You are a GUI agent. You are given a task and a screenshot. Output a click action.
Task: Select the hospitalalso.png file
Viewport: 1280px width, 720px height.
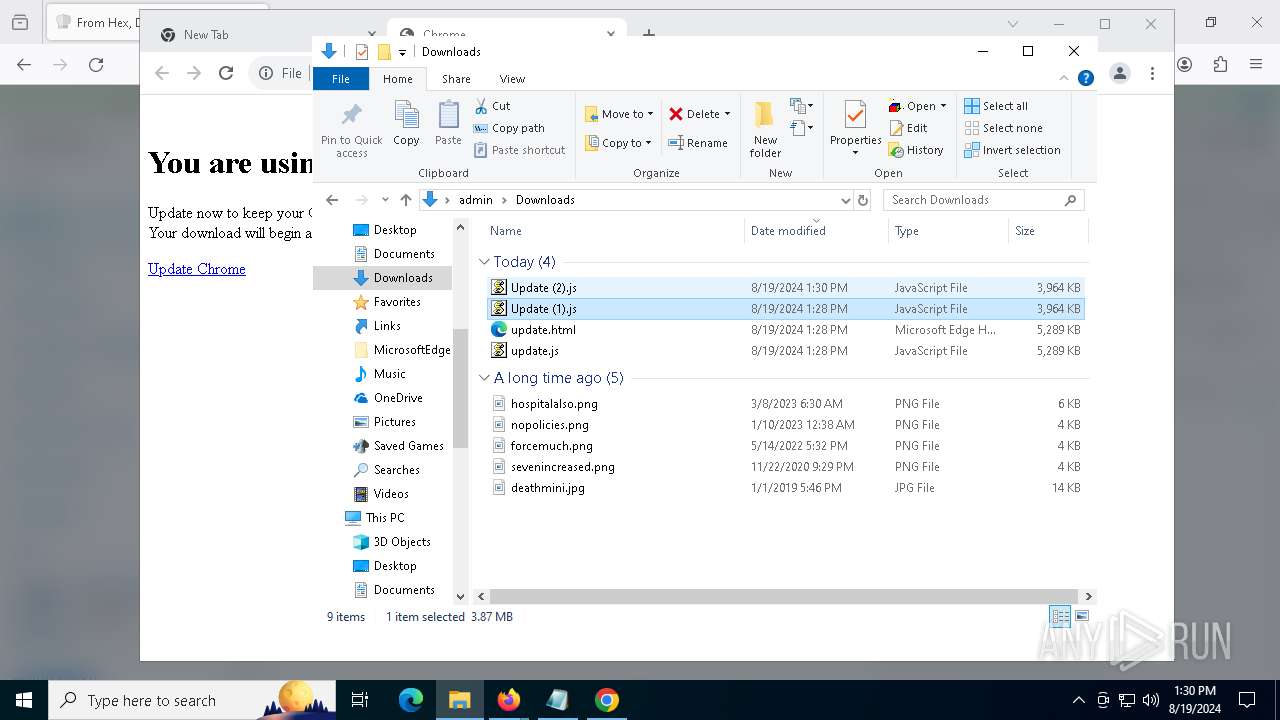(785, 404)
